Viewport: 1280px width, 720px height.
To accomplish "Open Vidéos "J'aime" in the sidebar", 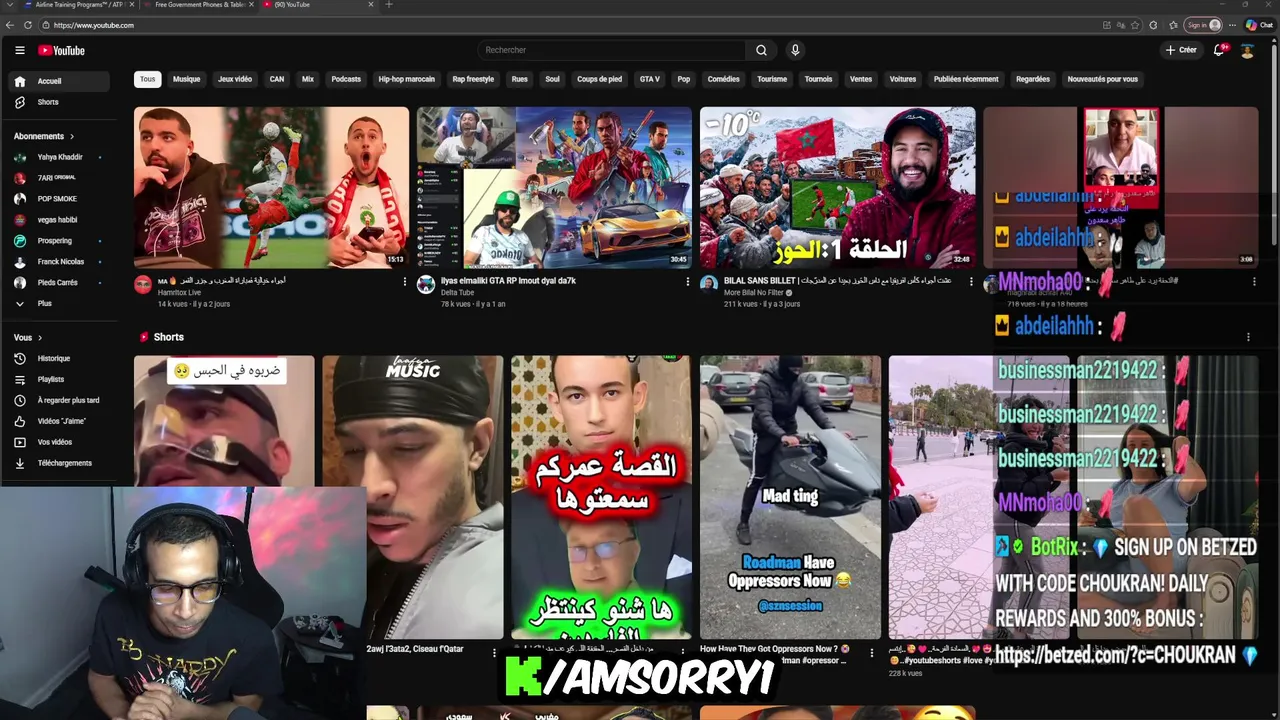I will 59,421.
